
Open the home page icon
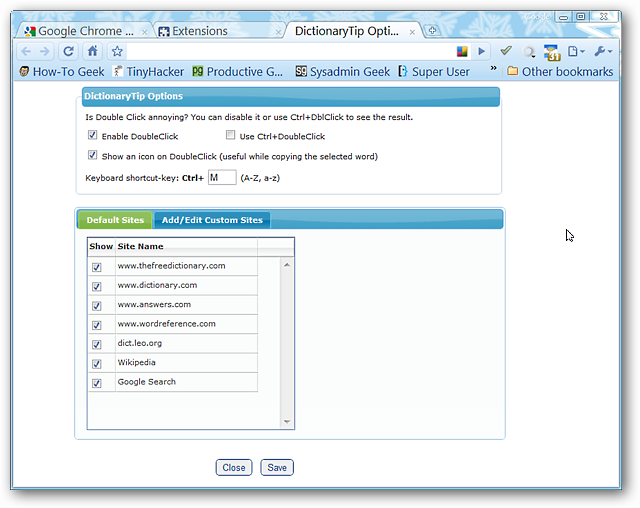[x=93, y=51]
